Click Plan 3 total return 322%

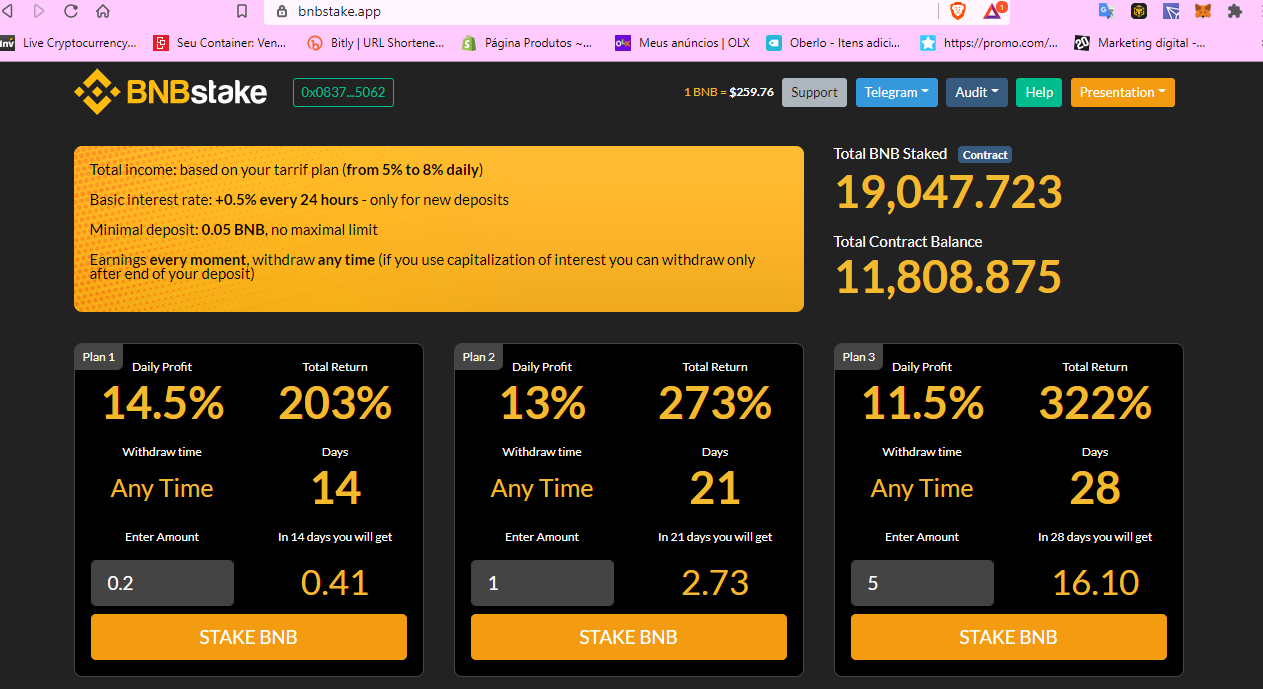click(x=1095, y=403)
